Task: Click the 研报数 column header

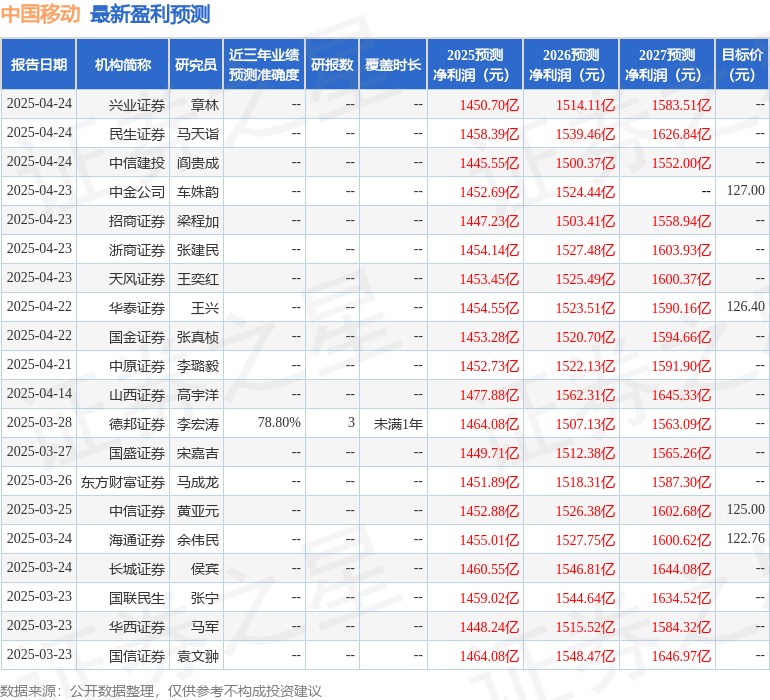Action: [x=332, y=65]
